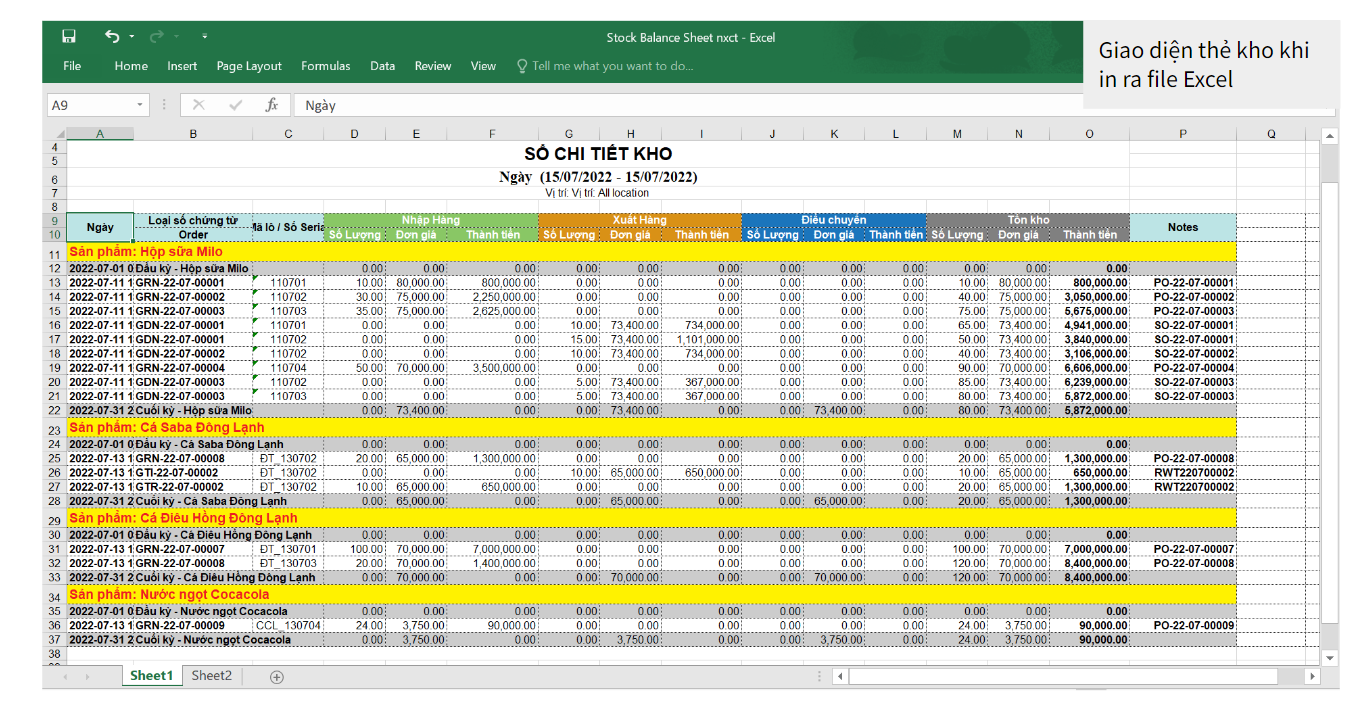Switch to the Page Layout ribbon tab
The height and width of the screenshot is (708, 1359).
(x=249, y=66)
